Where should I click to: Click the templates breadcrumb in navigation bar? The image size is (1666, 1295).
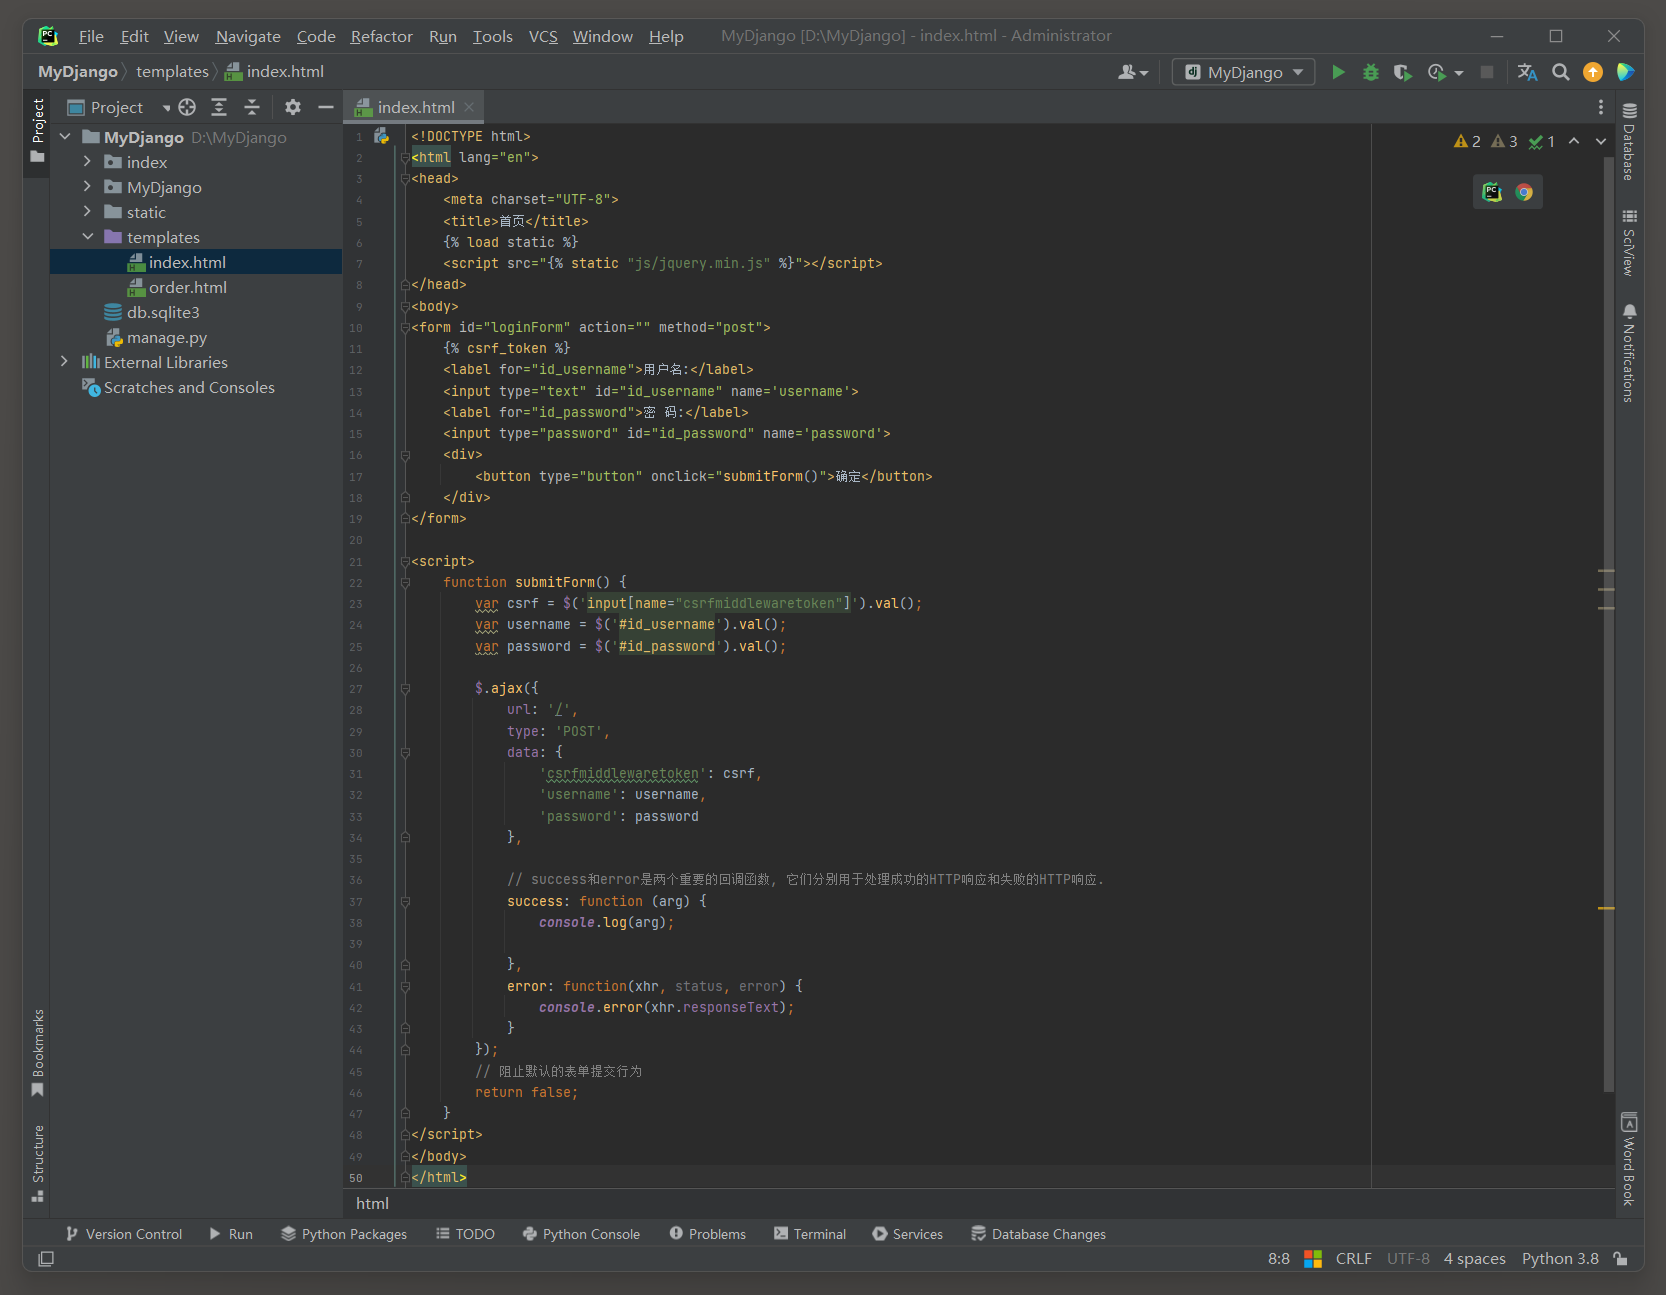coord(172,72)
